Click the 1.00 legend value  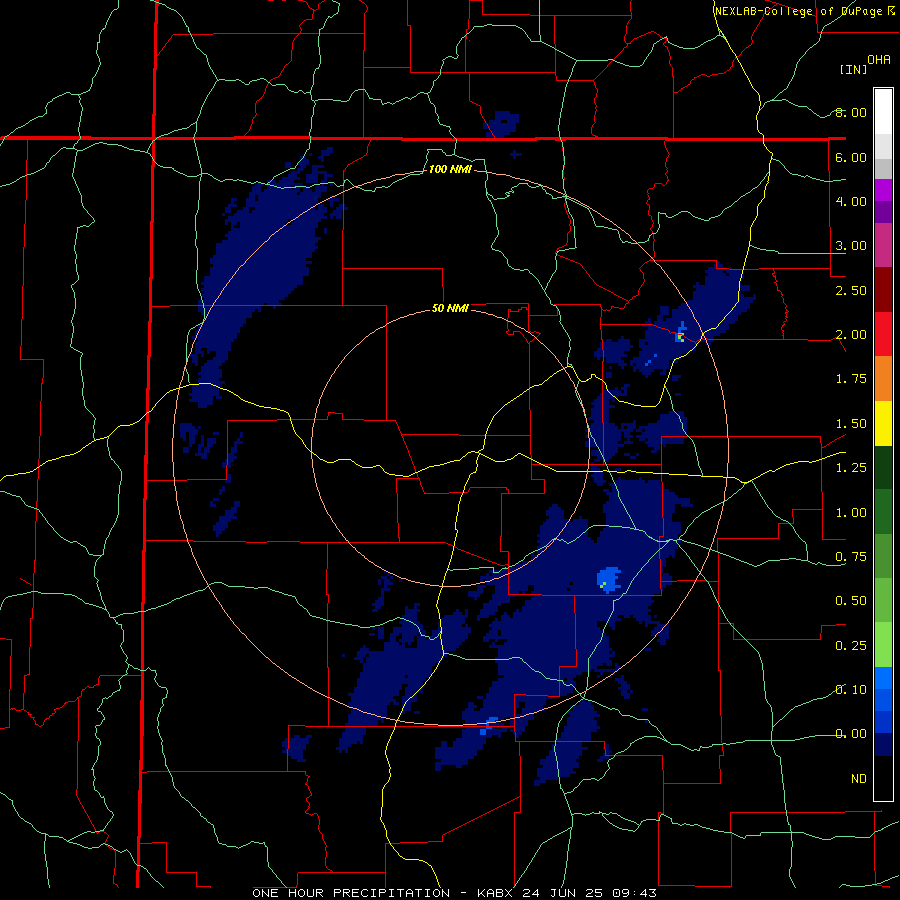[x=851, y=513]
